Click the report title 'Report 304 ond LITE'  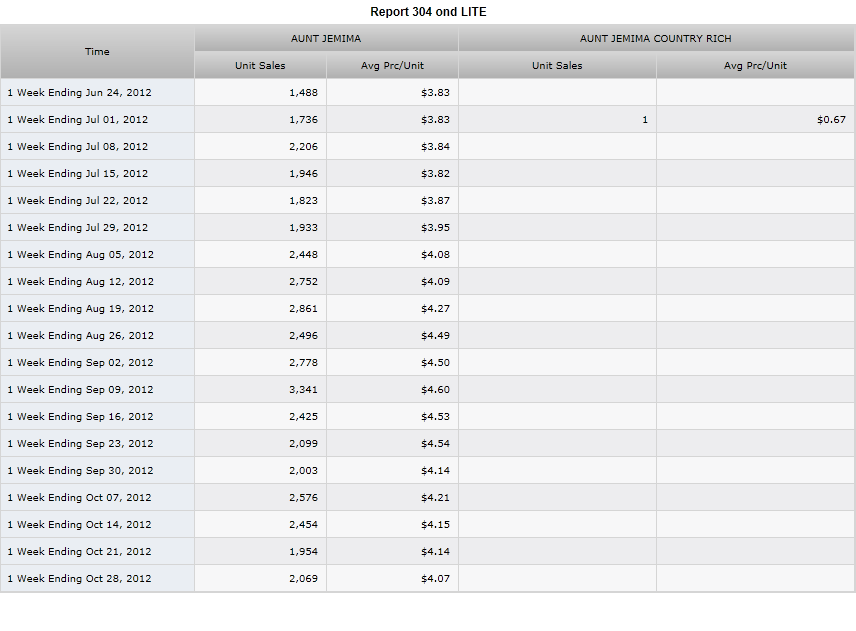pos(428,12)
